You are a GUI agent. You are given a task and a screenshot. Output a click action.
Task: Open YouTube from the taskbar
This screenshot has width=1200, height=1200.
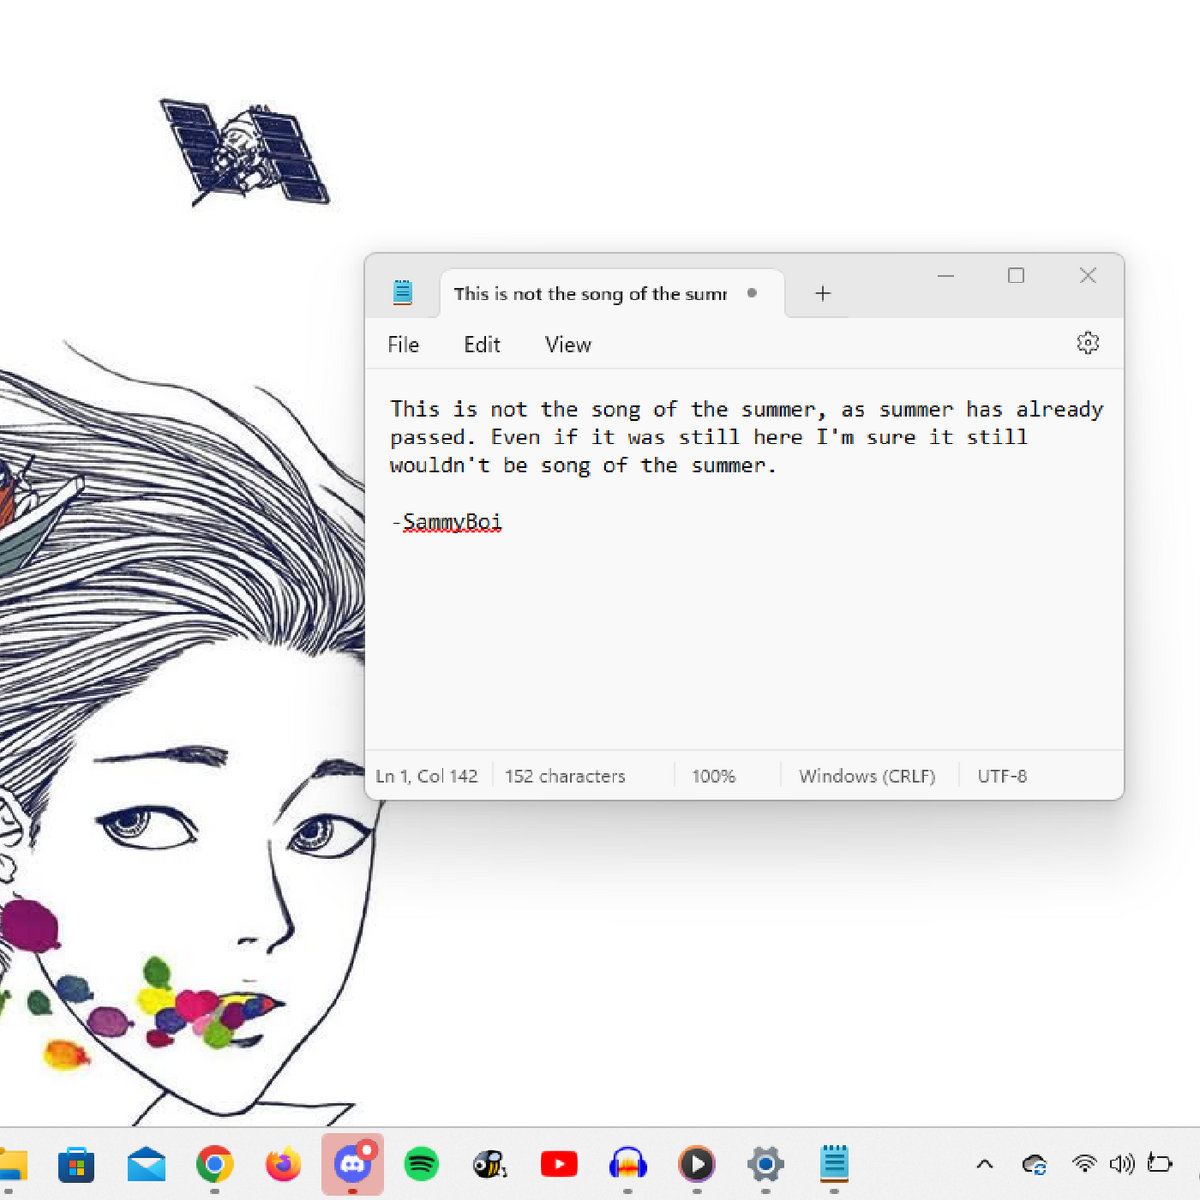[558, 1164]
